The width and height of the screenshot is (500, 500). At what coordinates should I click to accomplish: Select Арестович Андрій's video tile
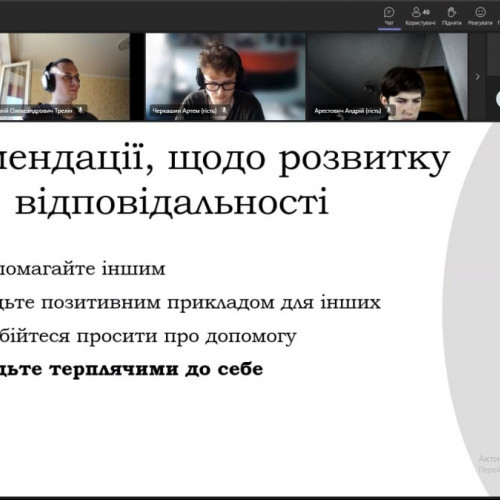click(x=387, y=76)
